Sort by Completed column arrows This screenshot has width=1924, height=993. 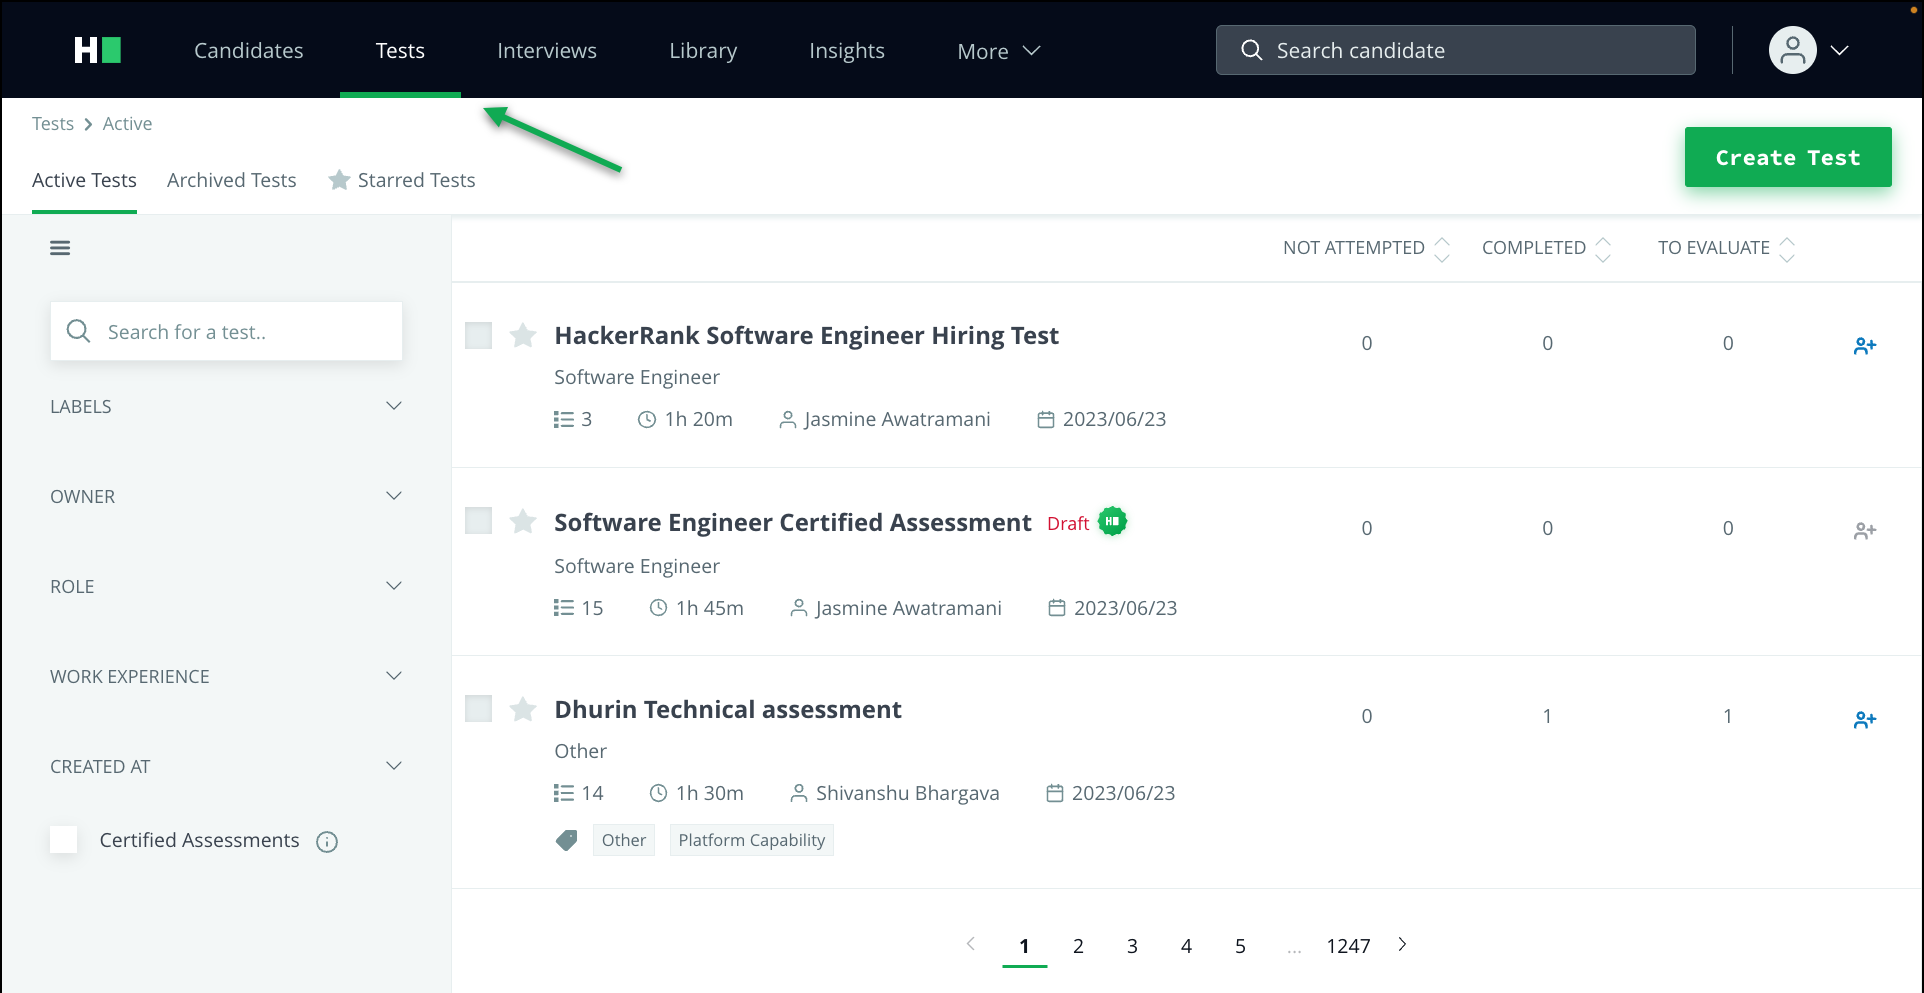pyautogui.click(x=1603, y=249)
